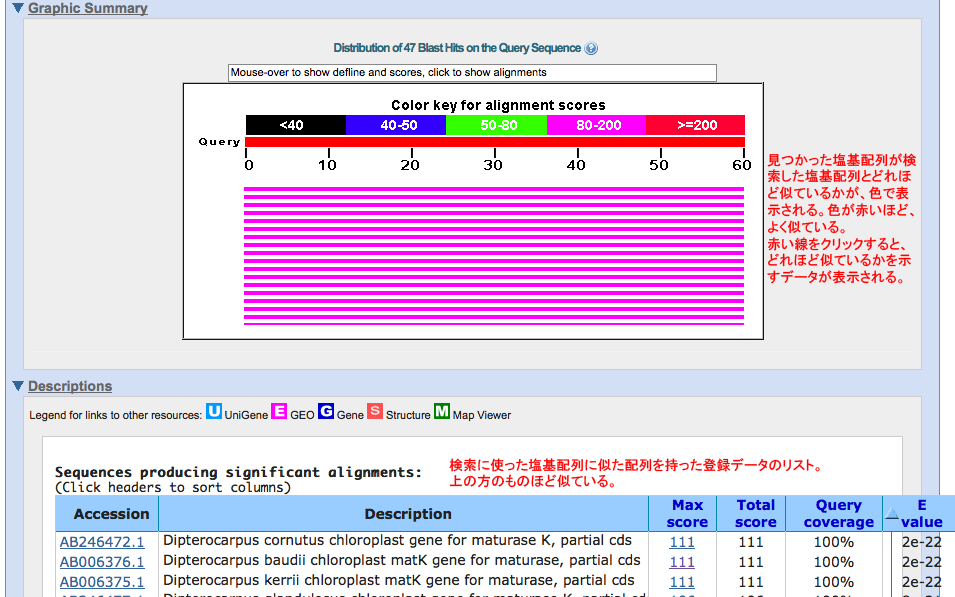Collapse the Descriptions section triangle
Image resolution: width=955 pixels, height=597 pixels.
[17, 386]
